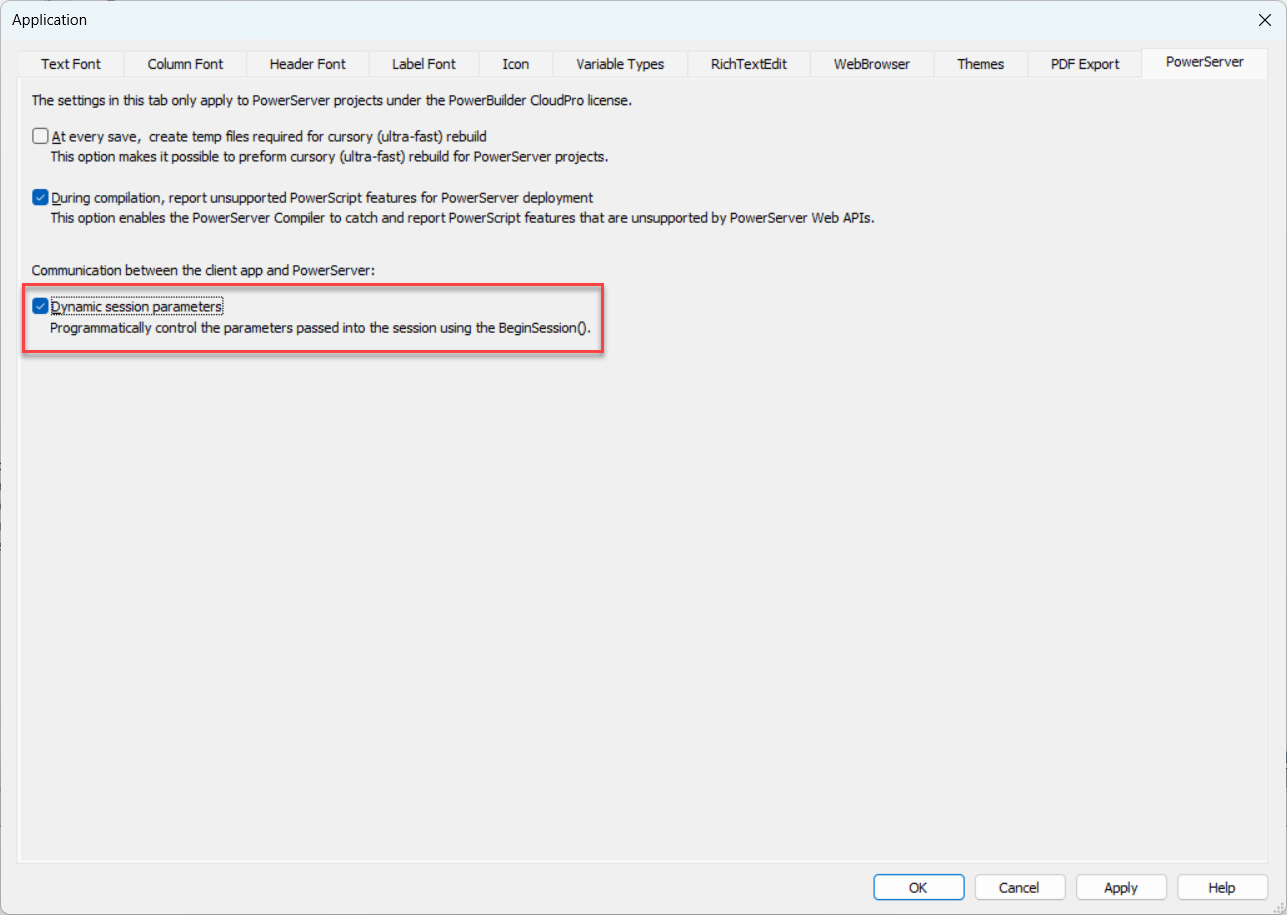Image resolution: width=1287 pixels, height=915 pixels.
Task: Disable Dynamic session parameters checkbox
Action: pyautogui.click(x=40, y=306)
